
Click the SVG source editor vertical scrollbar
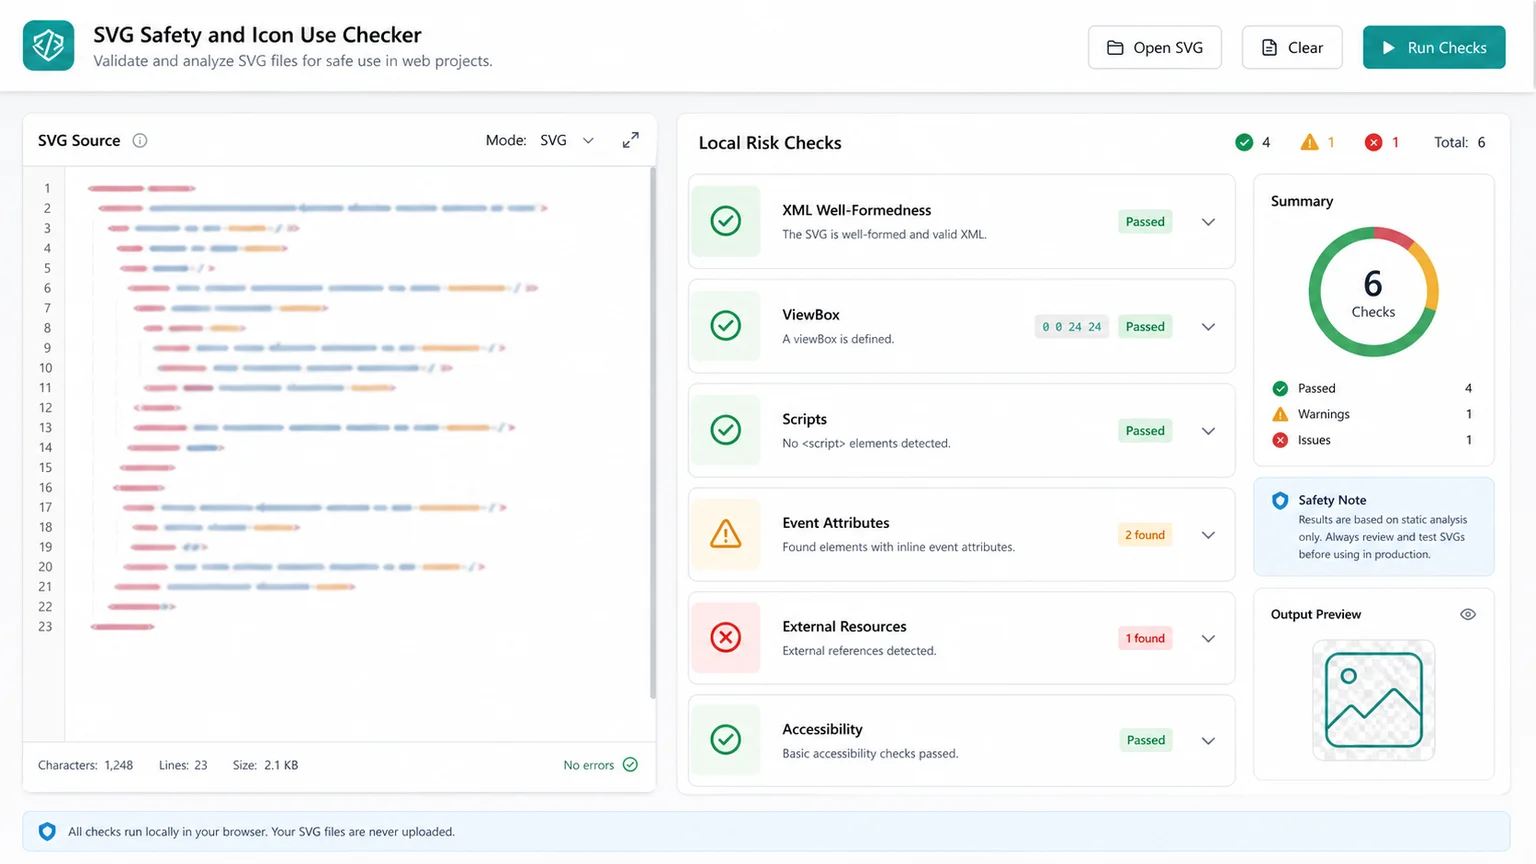coord(652,433)
